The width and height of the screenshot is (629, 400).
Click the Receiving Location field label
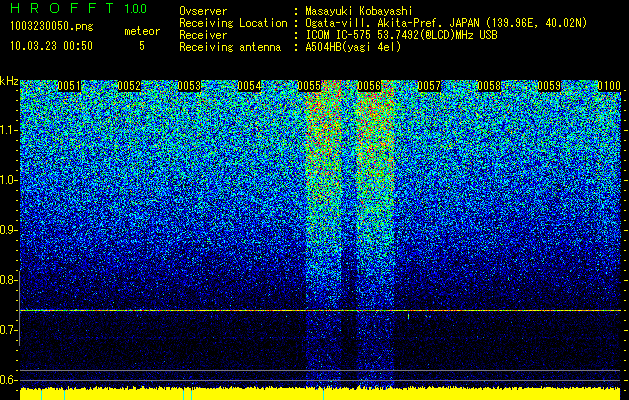tap(233, 24)
